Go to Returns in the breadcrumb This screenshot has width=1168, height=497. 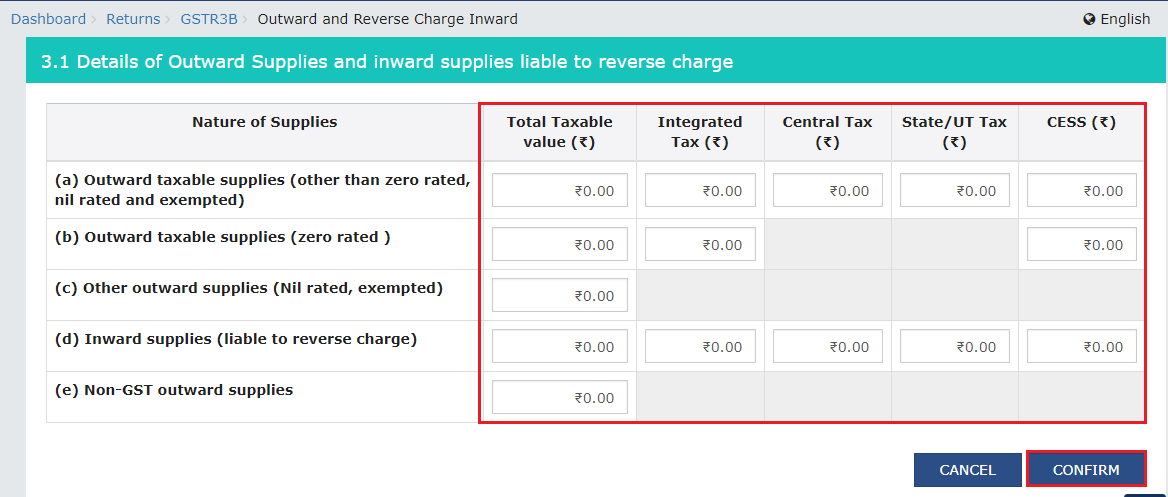point(133,19)
